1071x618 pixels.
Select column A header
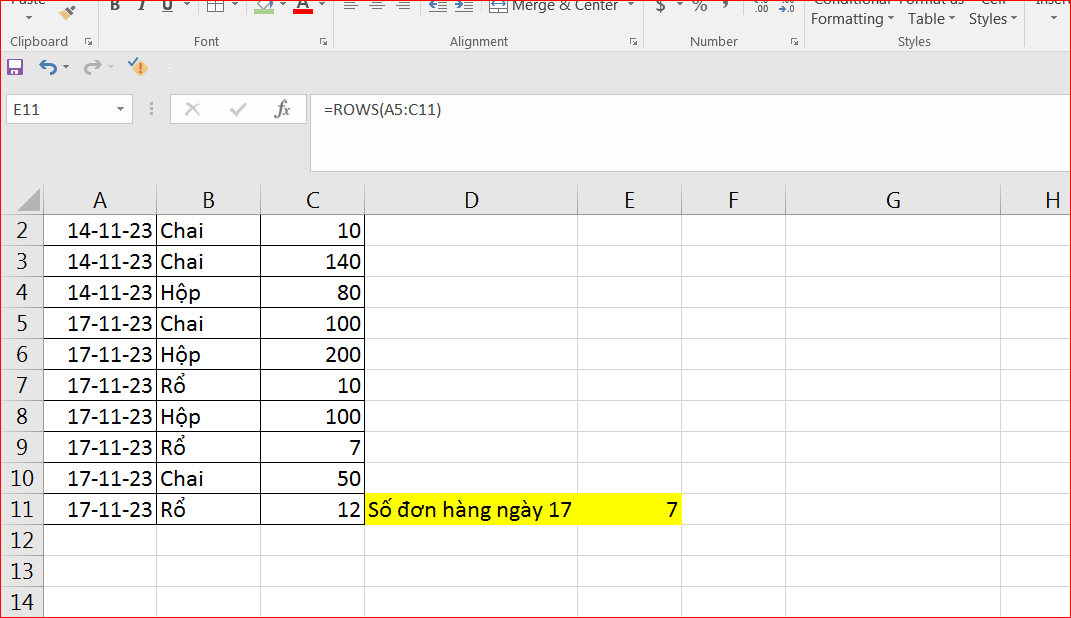[x=100, y=200]
